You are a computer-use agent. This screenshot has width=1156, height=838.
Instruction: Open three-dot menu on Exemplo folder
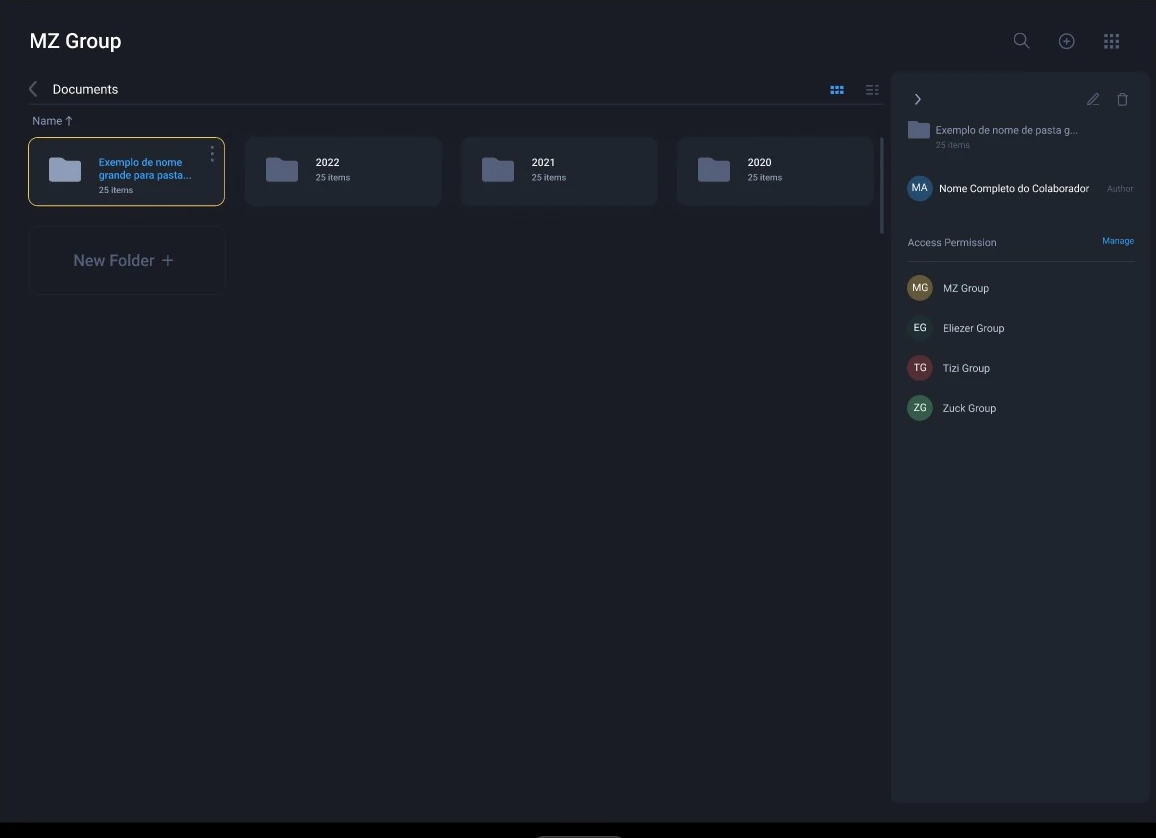pos(212,153)
